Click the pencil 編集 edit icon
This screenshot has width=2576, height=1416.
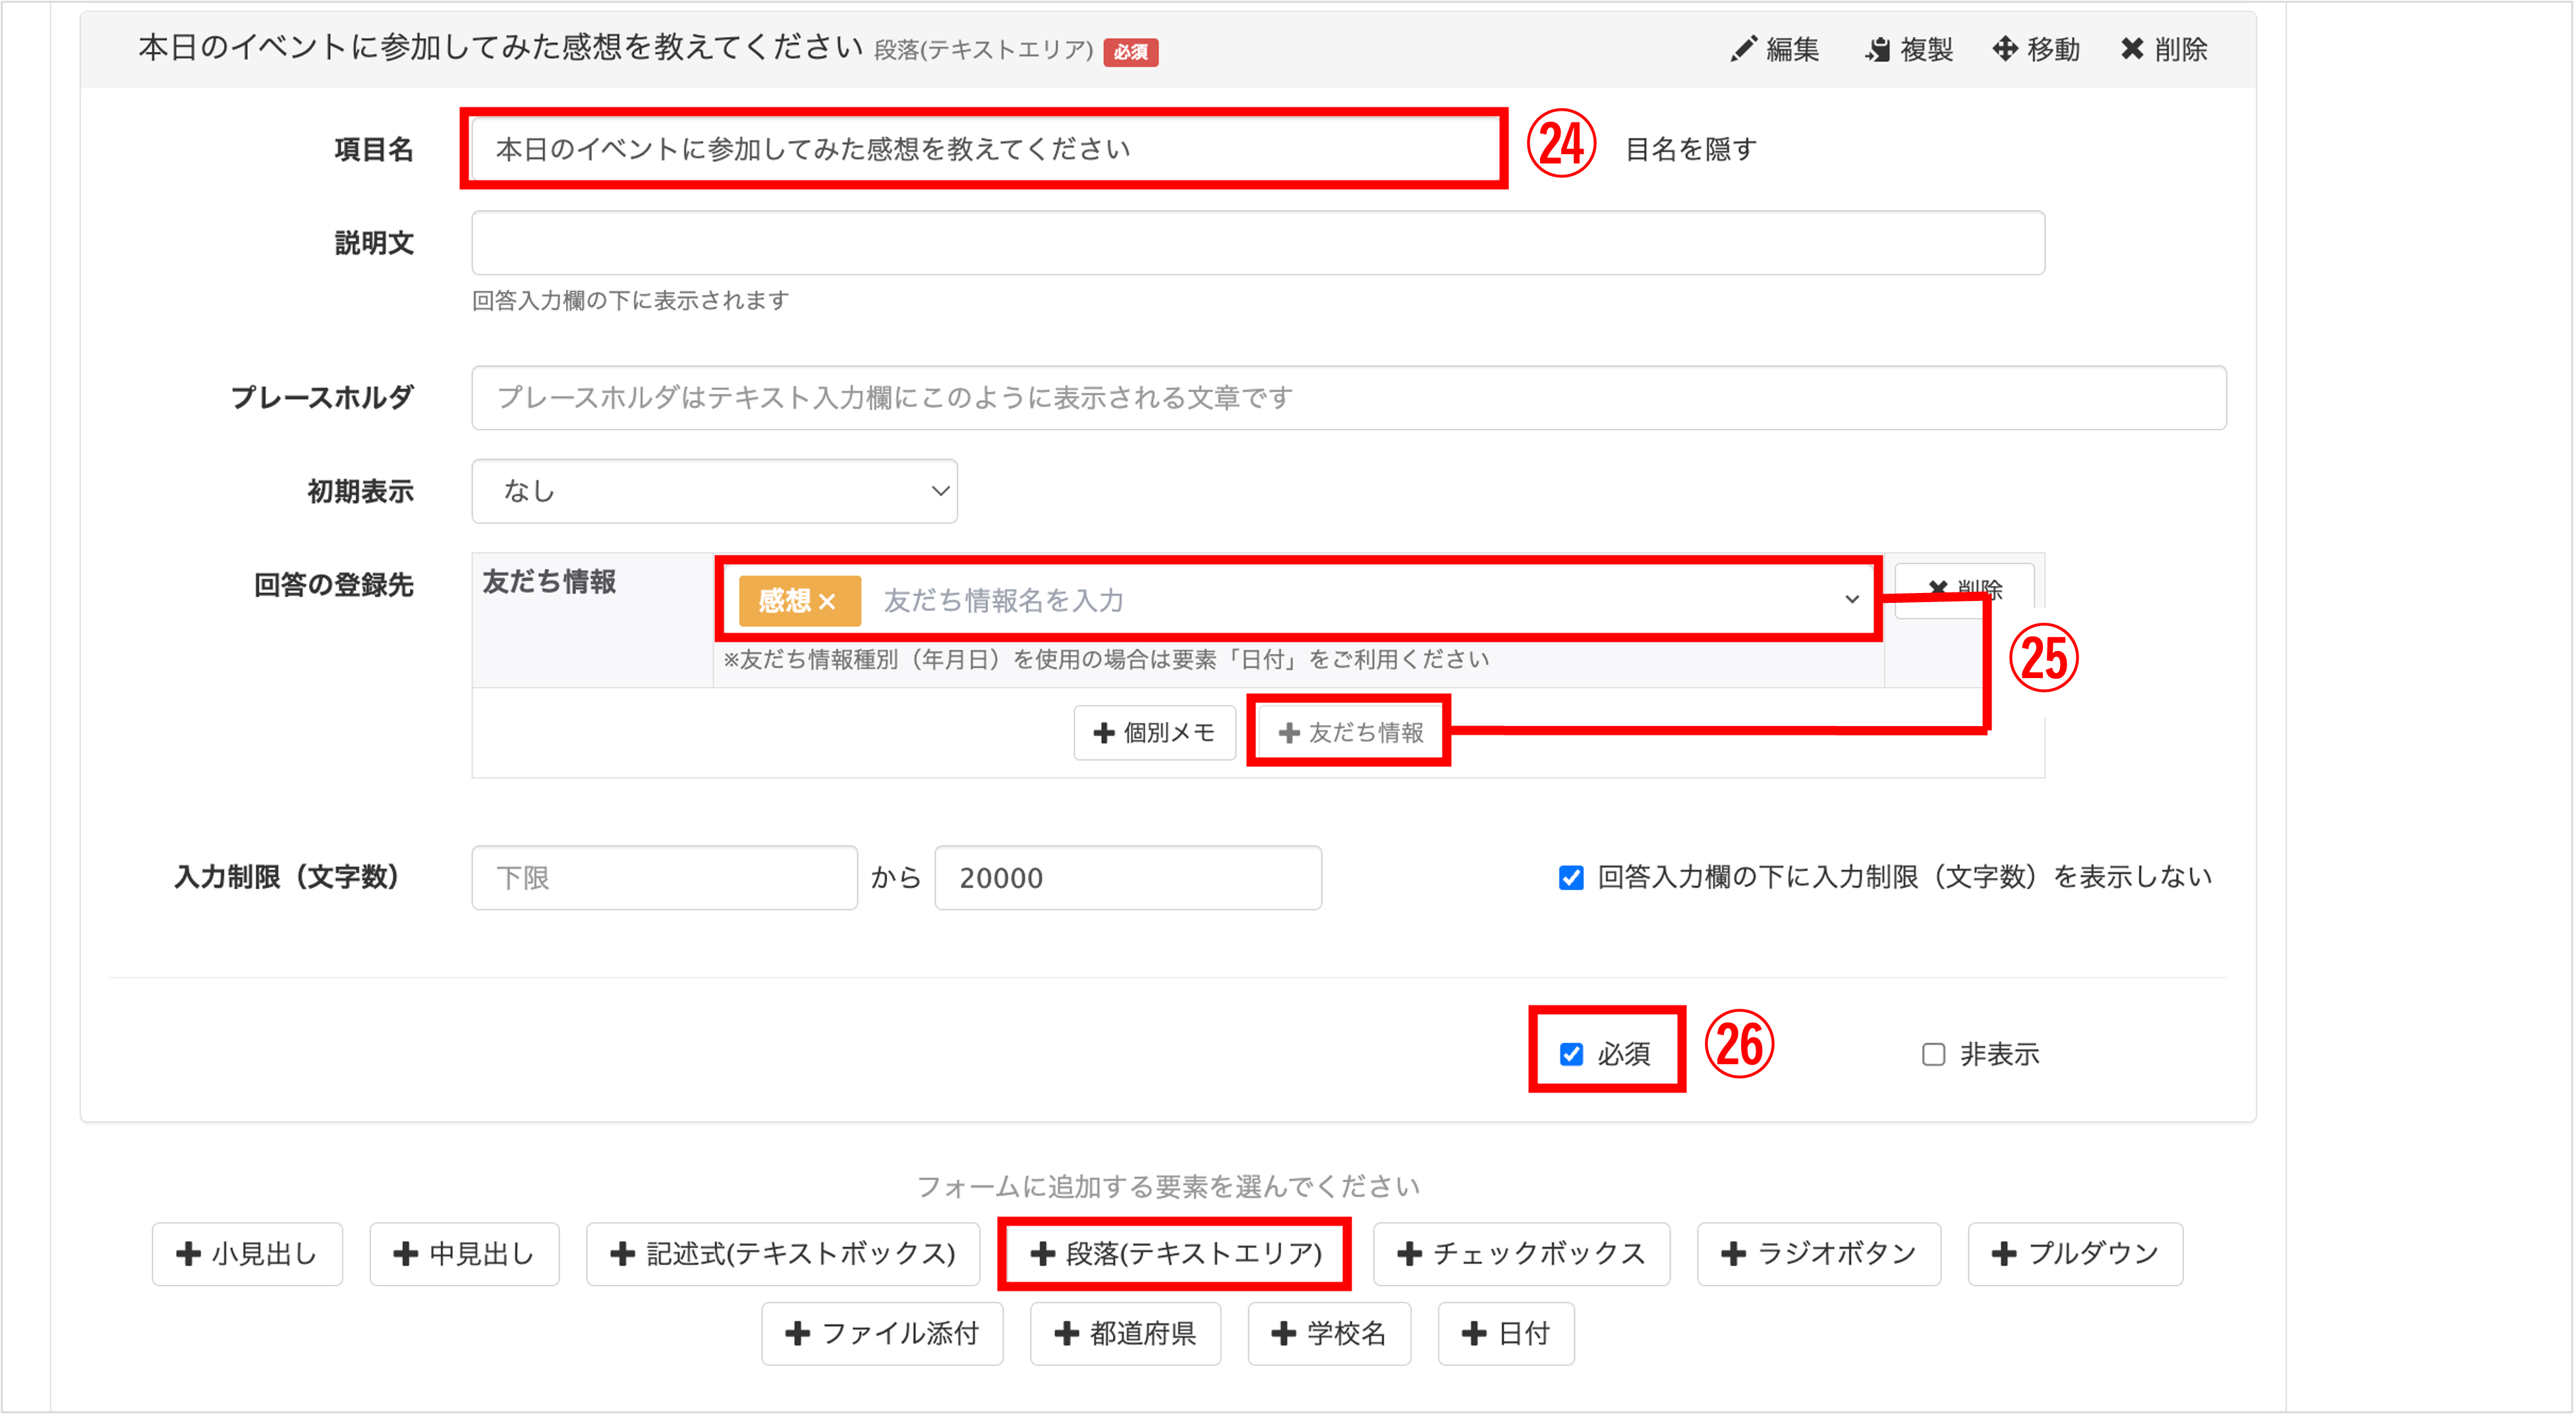pos(1744,49)
